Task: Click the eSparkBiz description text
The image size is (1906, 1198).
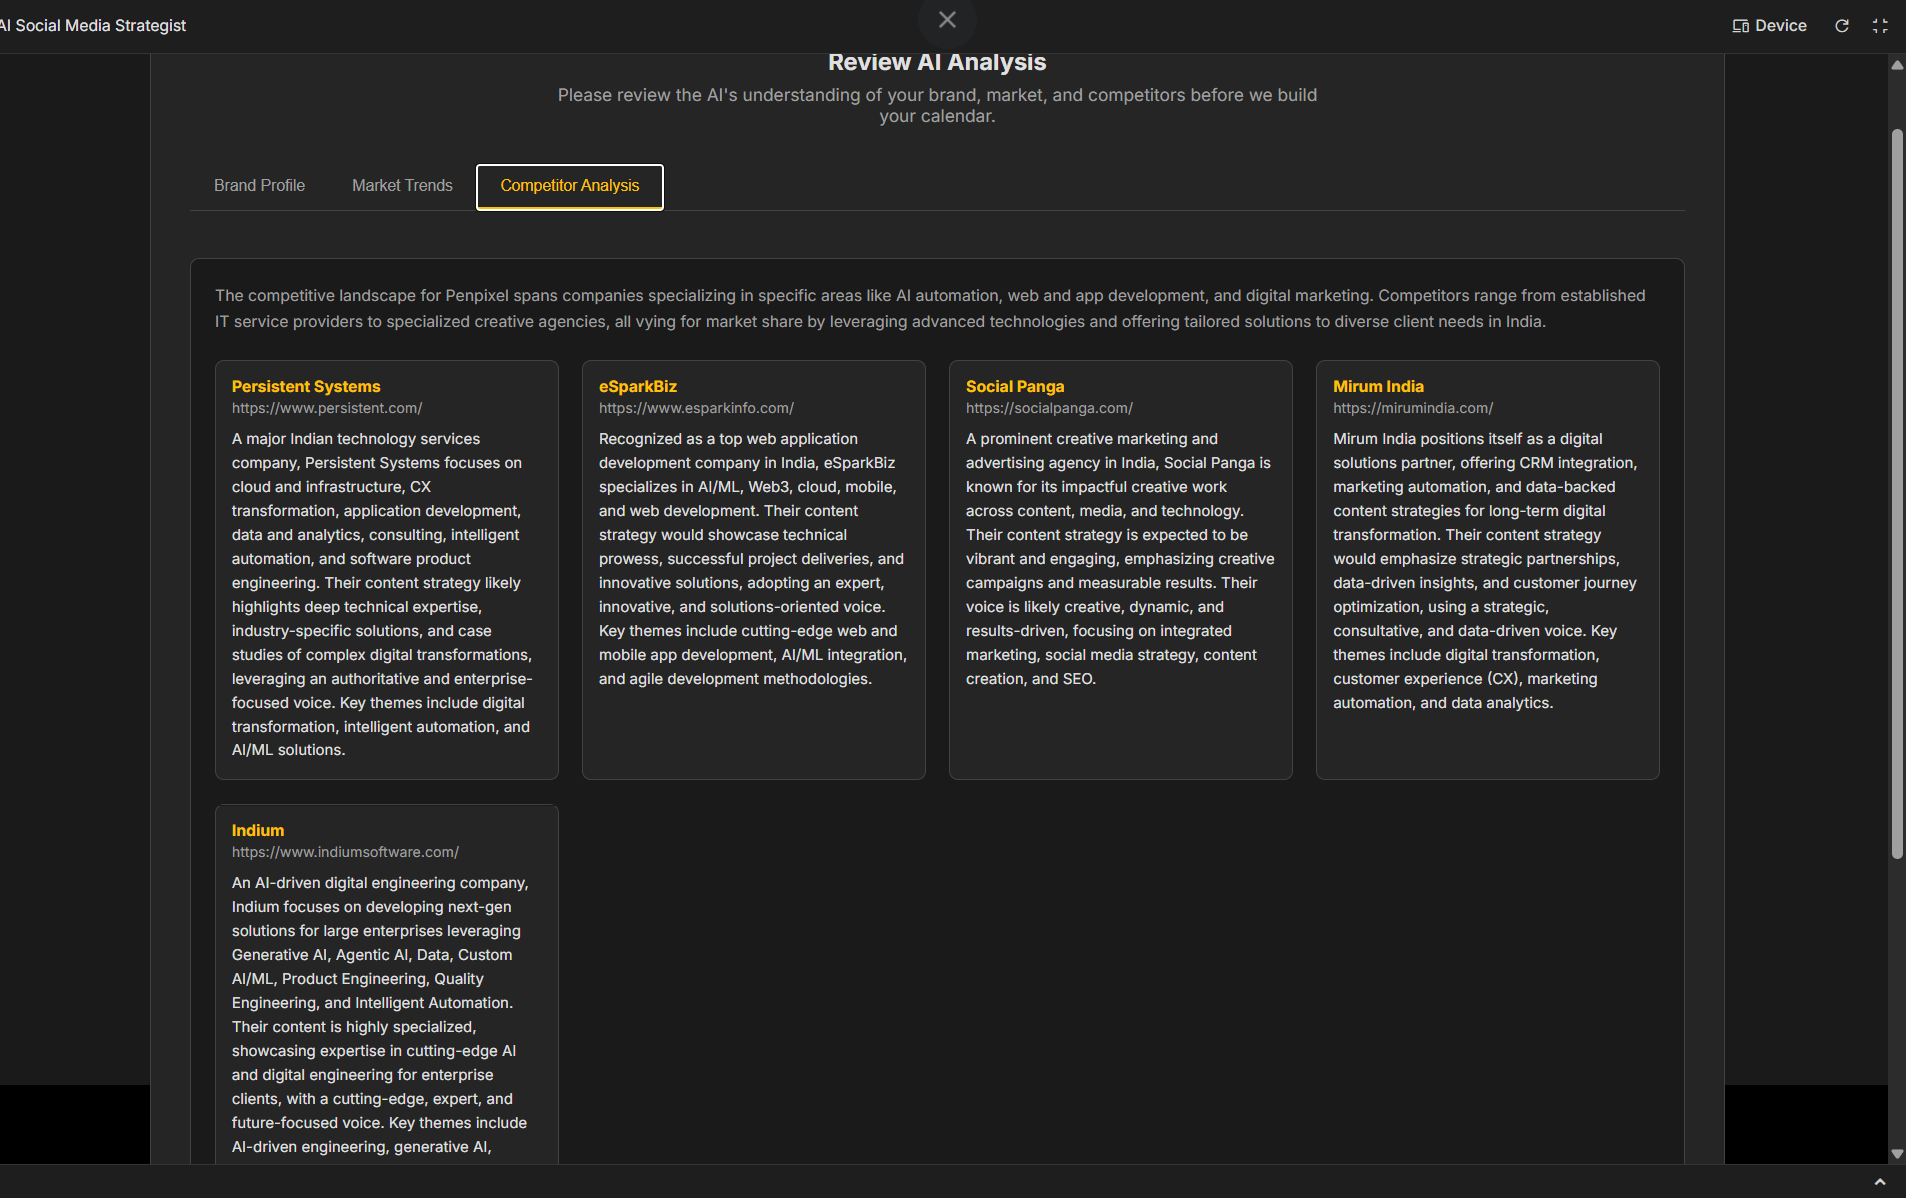Action: tap(753, 559)
